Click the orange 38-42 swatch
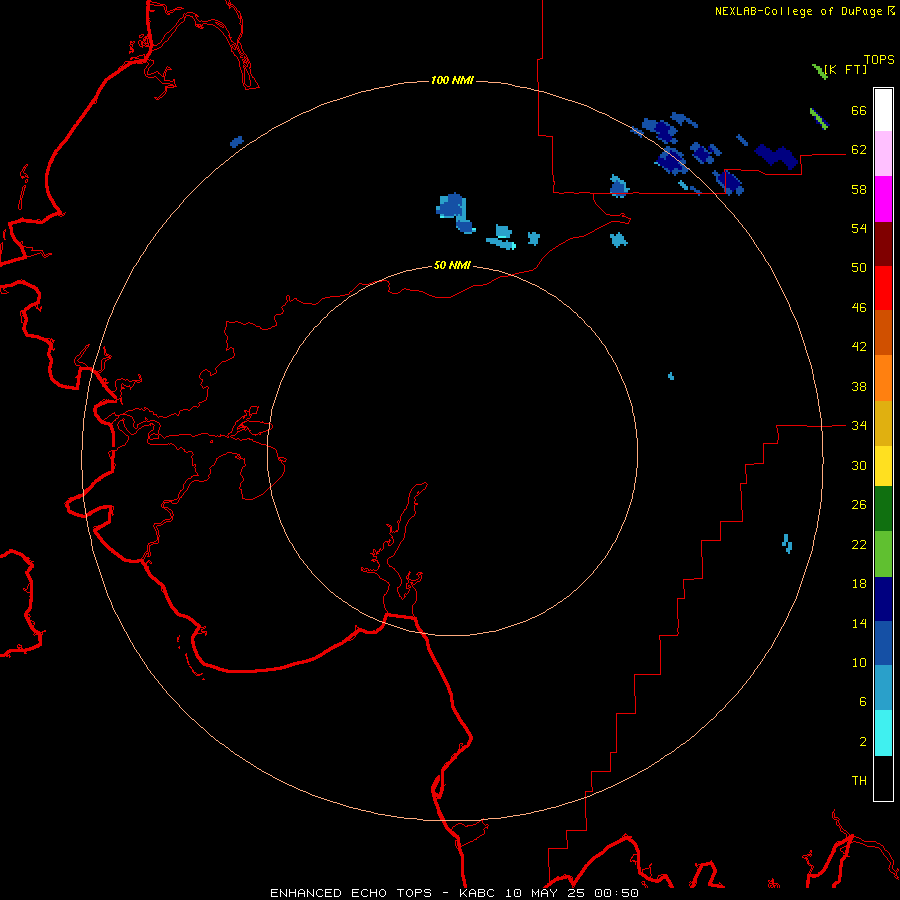 click(883, 378)
